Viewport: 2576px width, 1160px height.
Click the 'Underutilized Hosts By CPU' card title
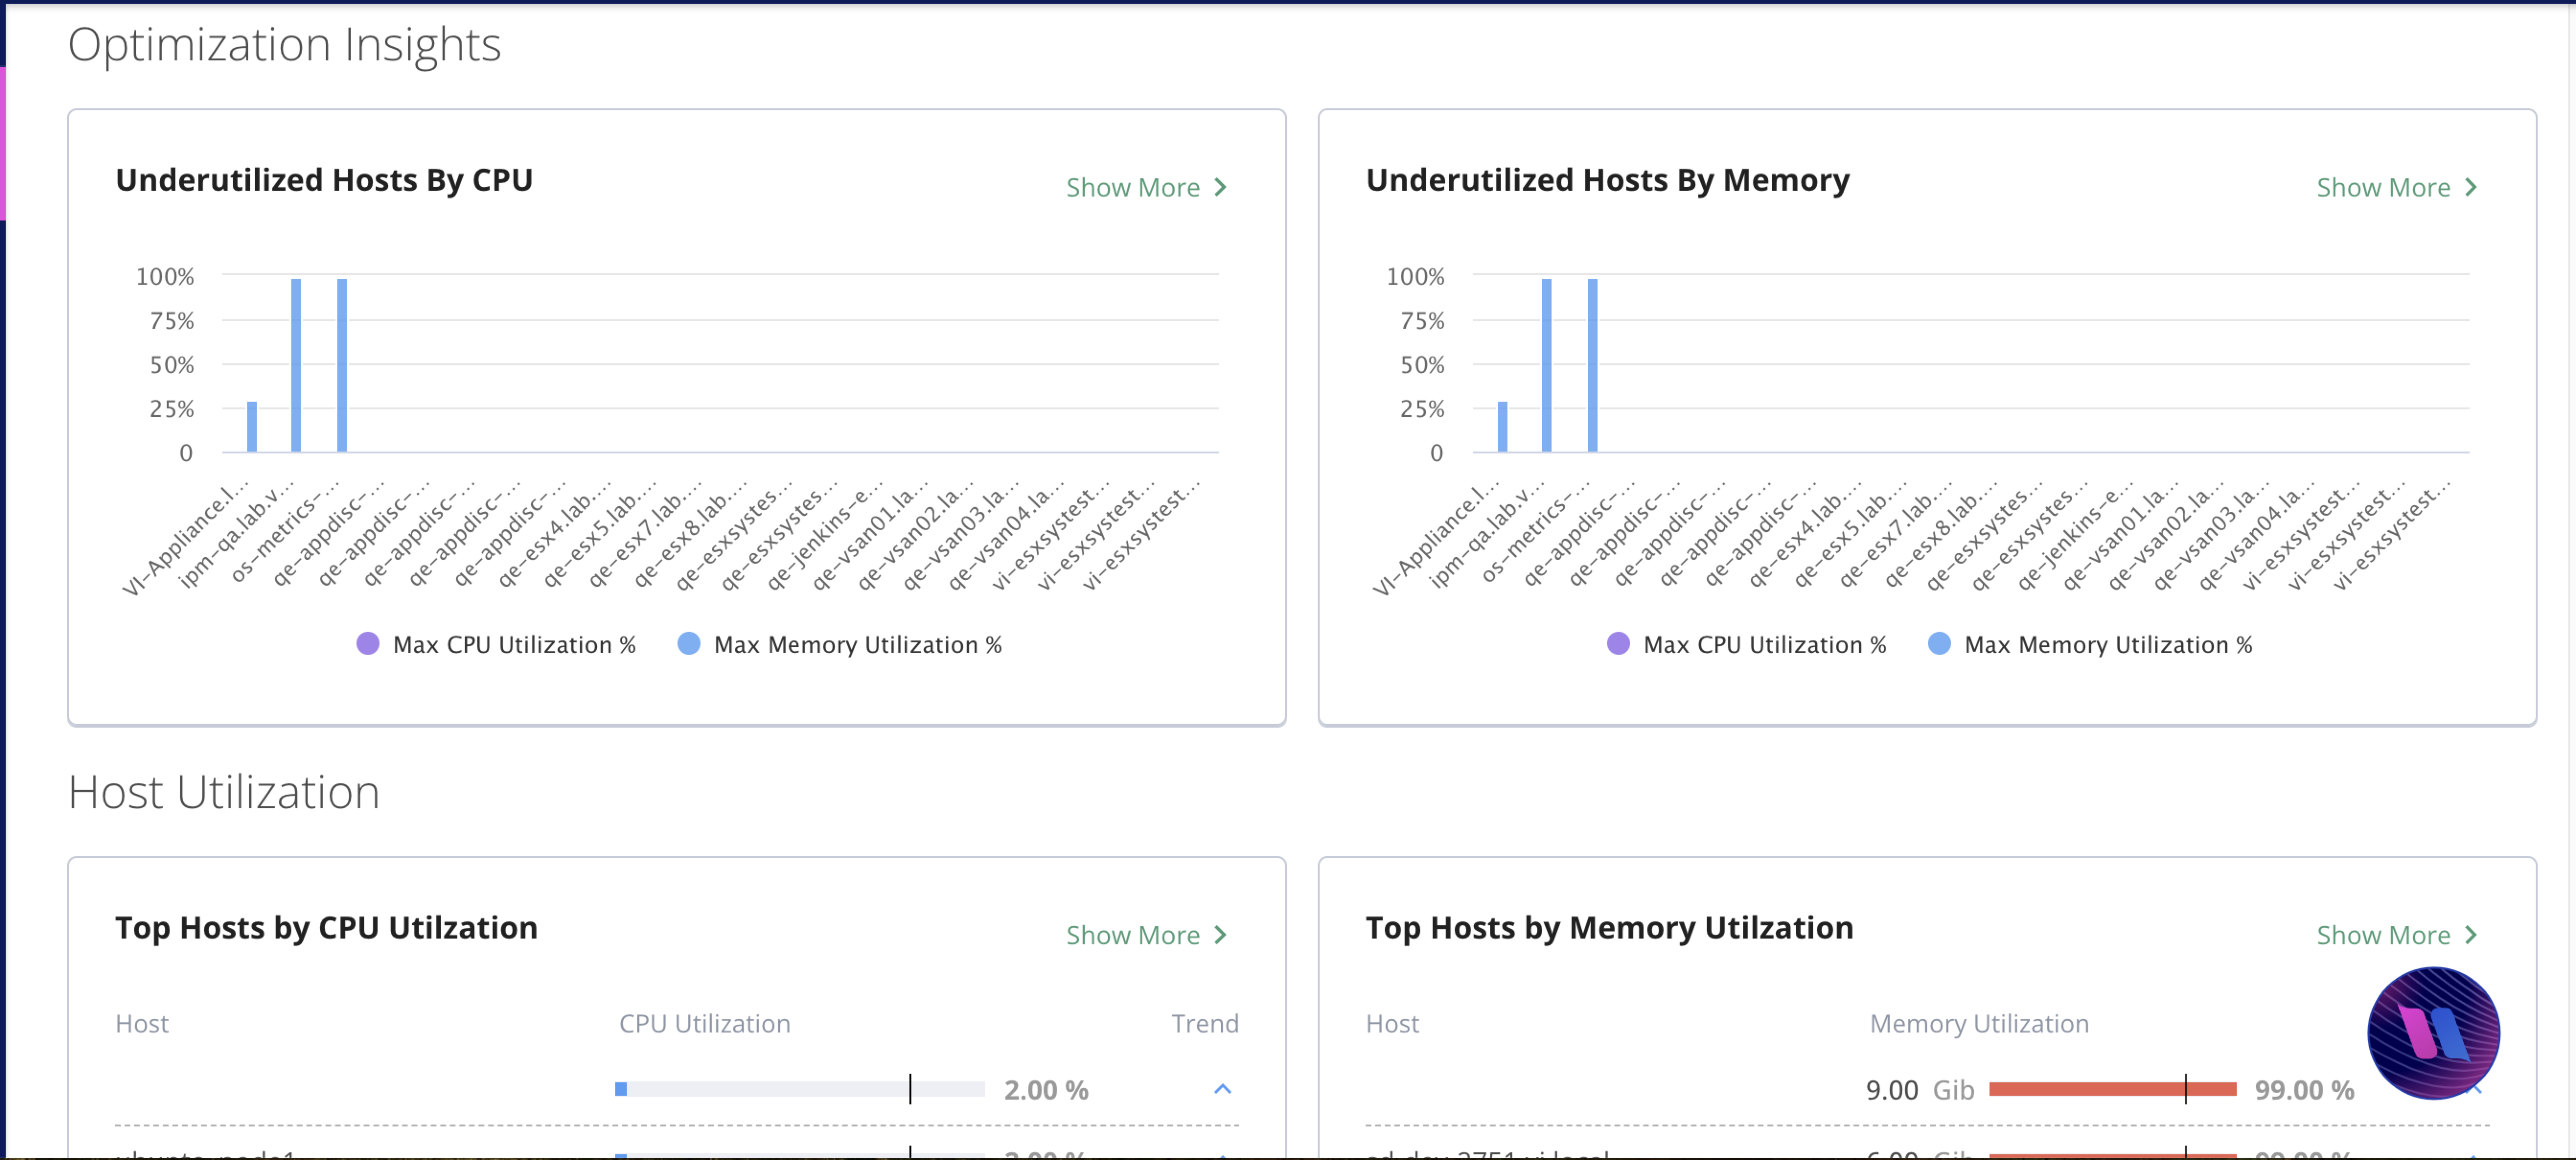point(324,180)
